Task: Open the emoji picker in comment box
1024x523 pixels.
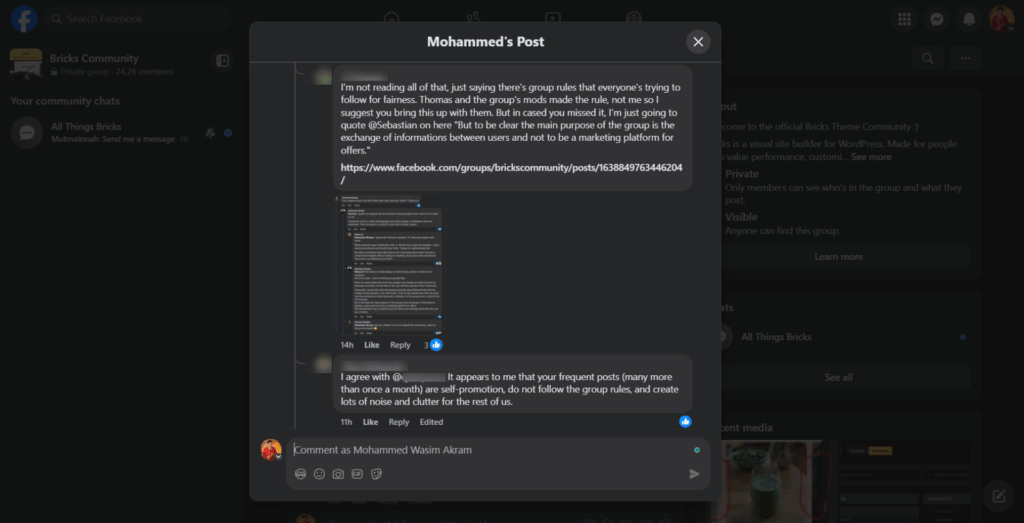Action: 319,474
